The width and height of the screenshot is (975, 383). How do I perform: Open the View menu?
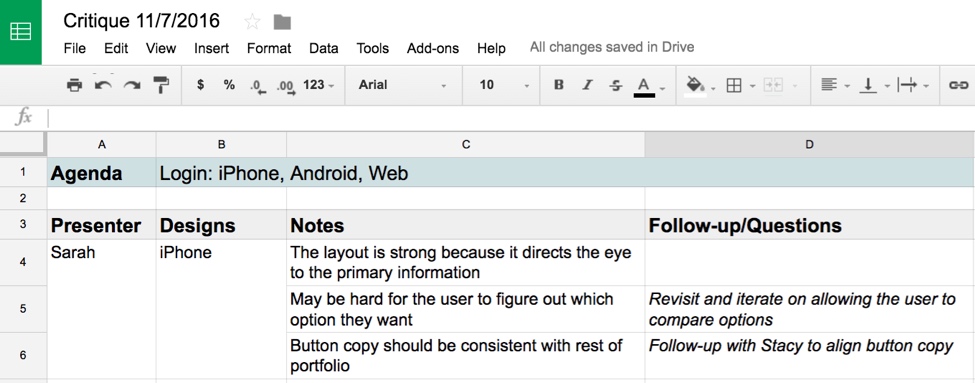click(161, 48)
